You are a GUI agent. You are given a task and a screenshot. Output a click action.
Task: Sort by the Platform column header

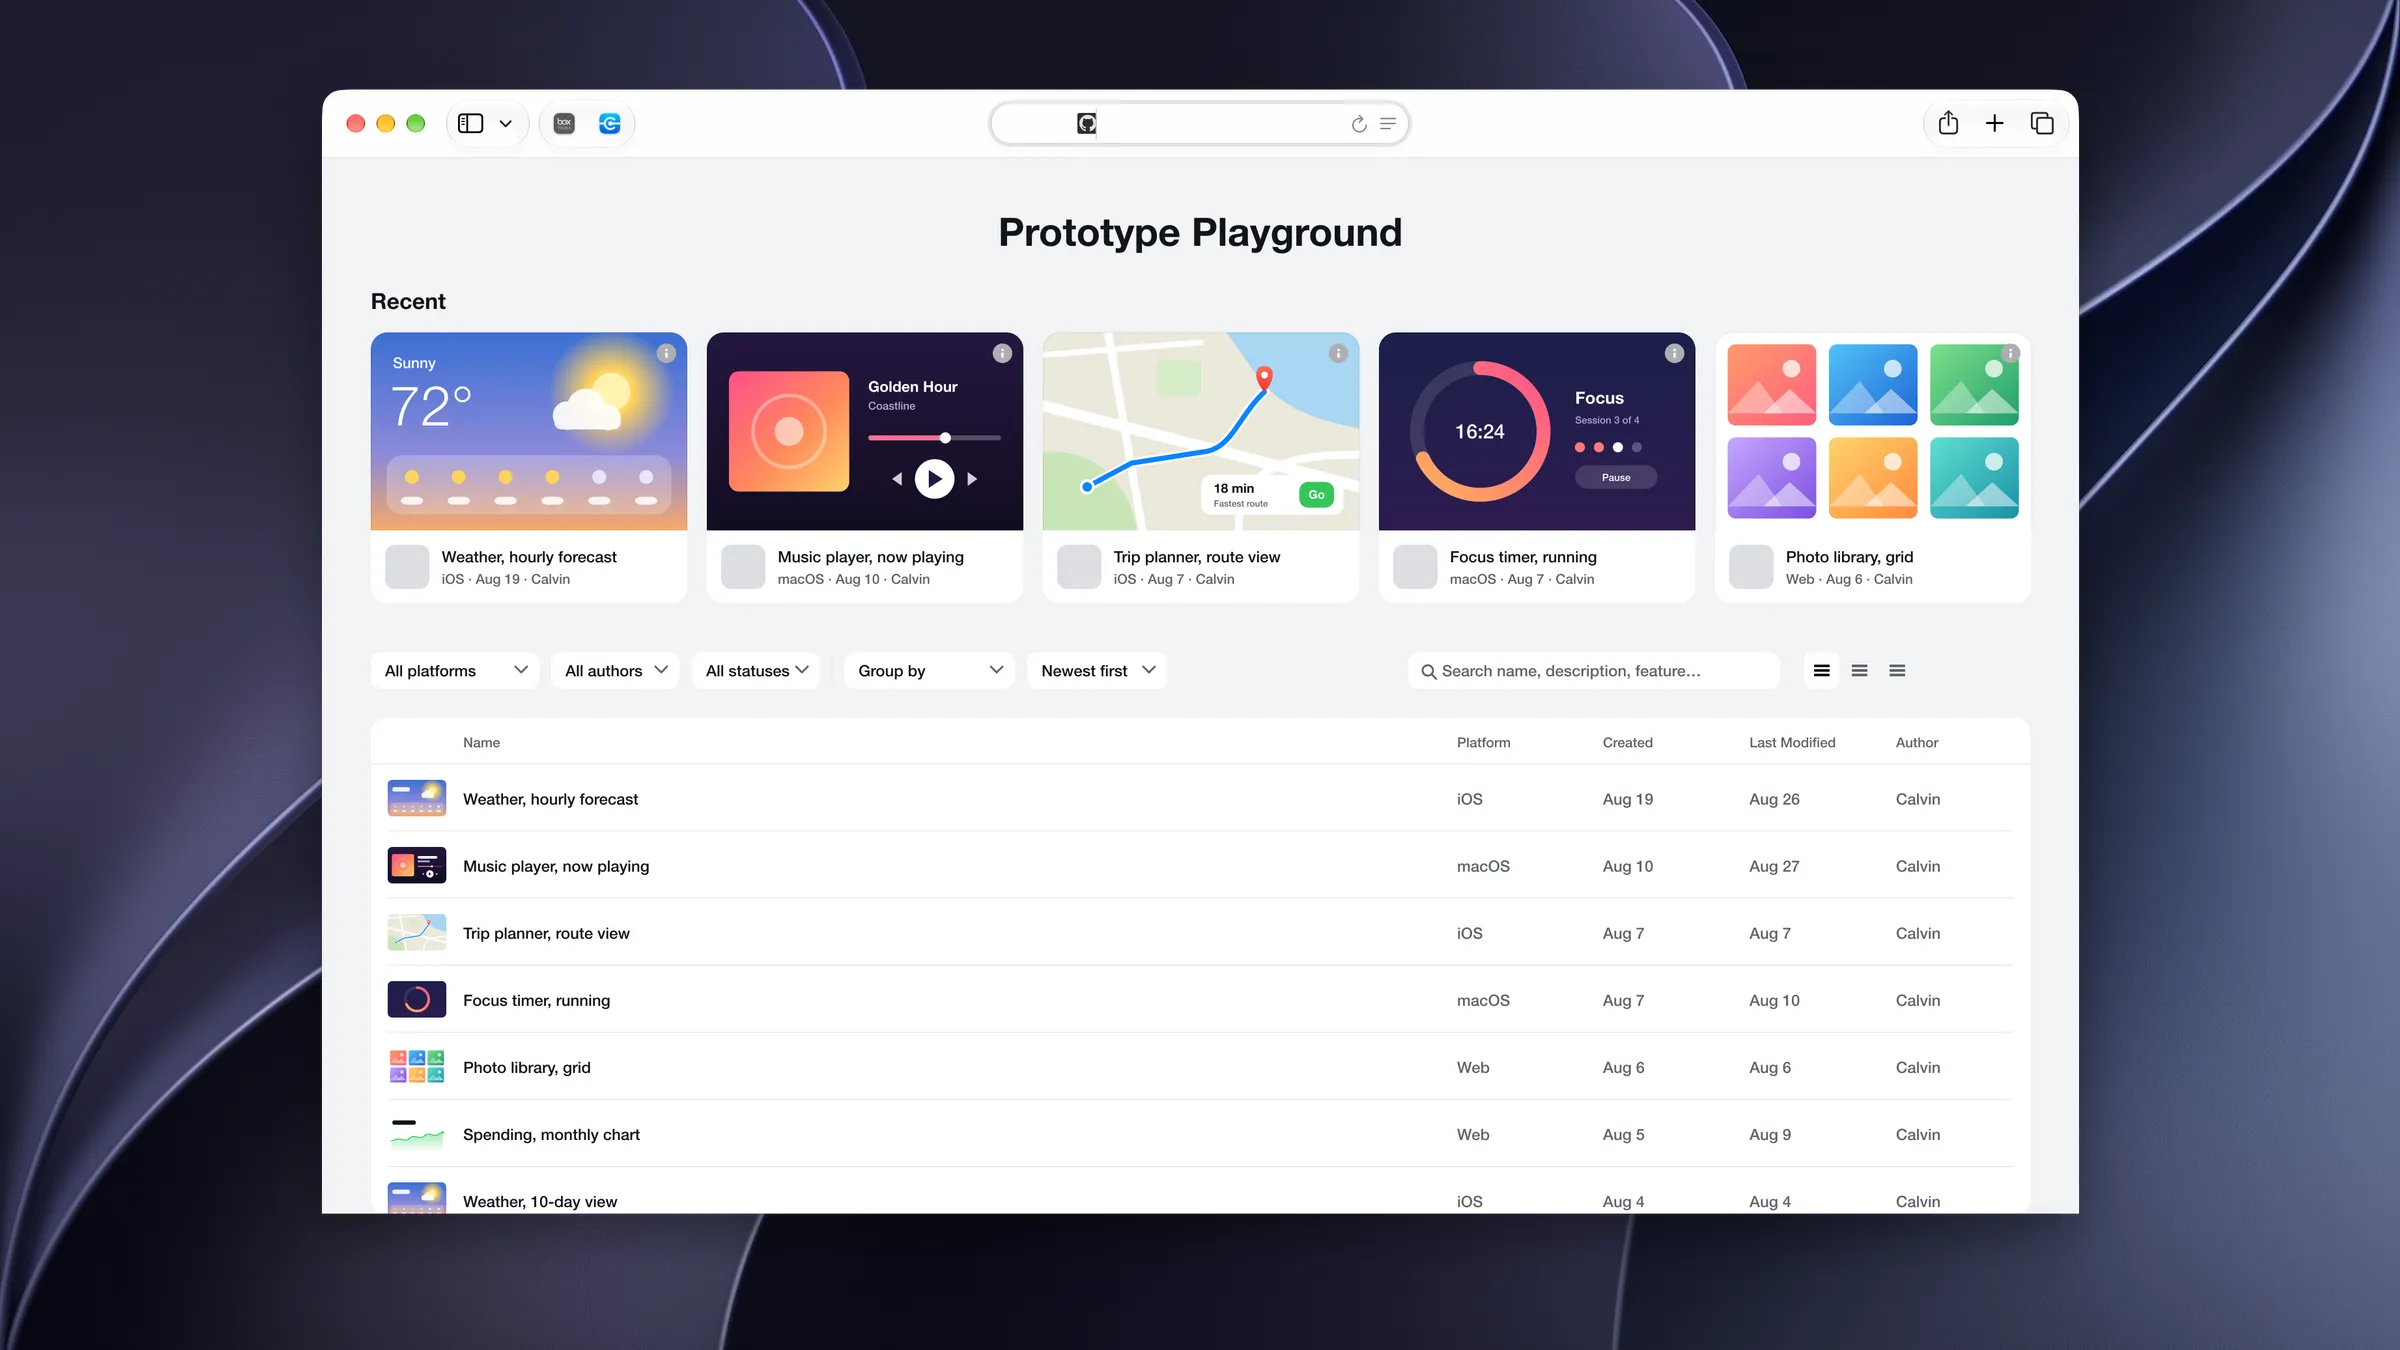click(1483, 743)
